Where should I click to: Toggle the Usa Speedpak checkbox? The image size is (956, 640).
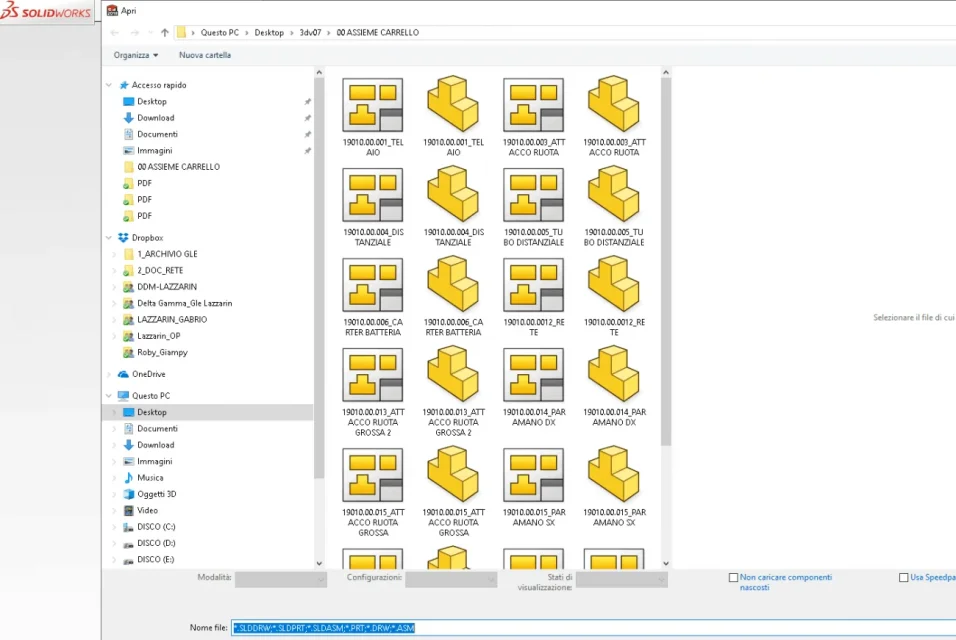pyautogui.click(x=904, y=577)
